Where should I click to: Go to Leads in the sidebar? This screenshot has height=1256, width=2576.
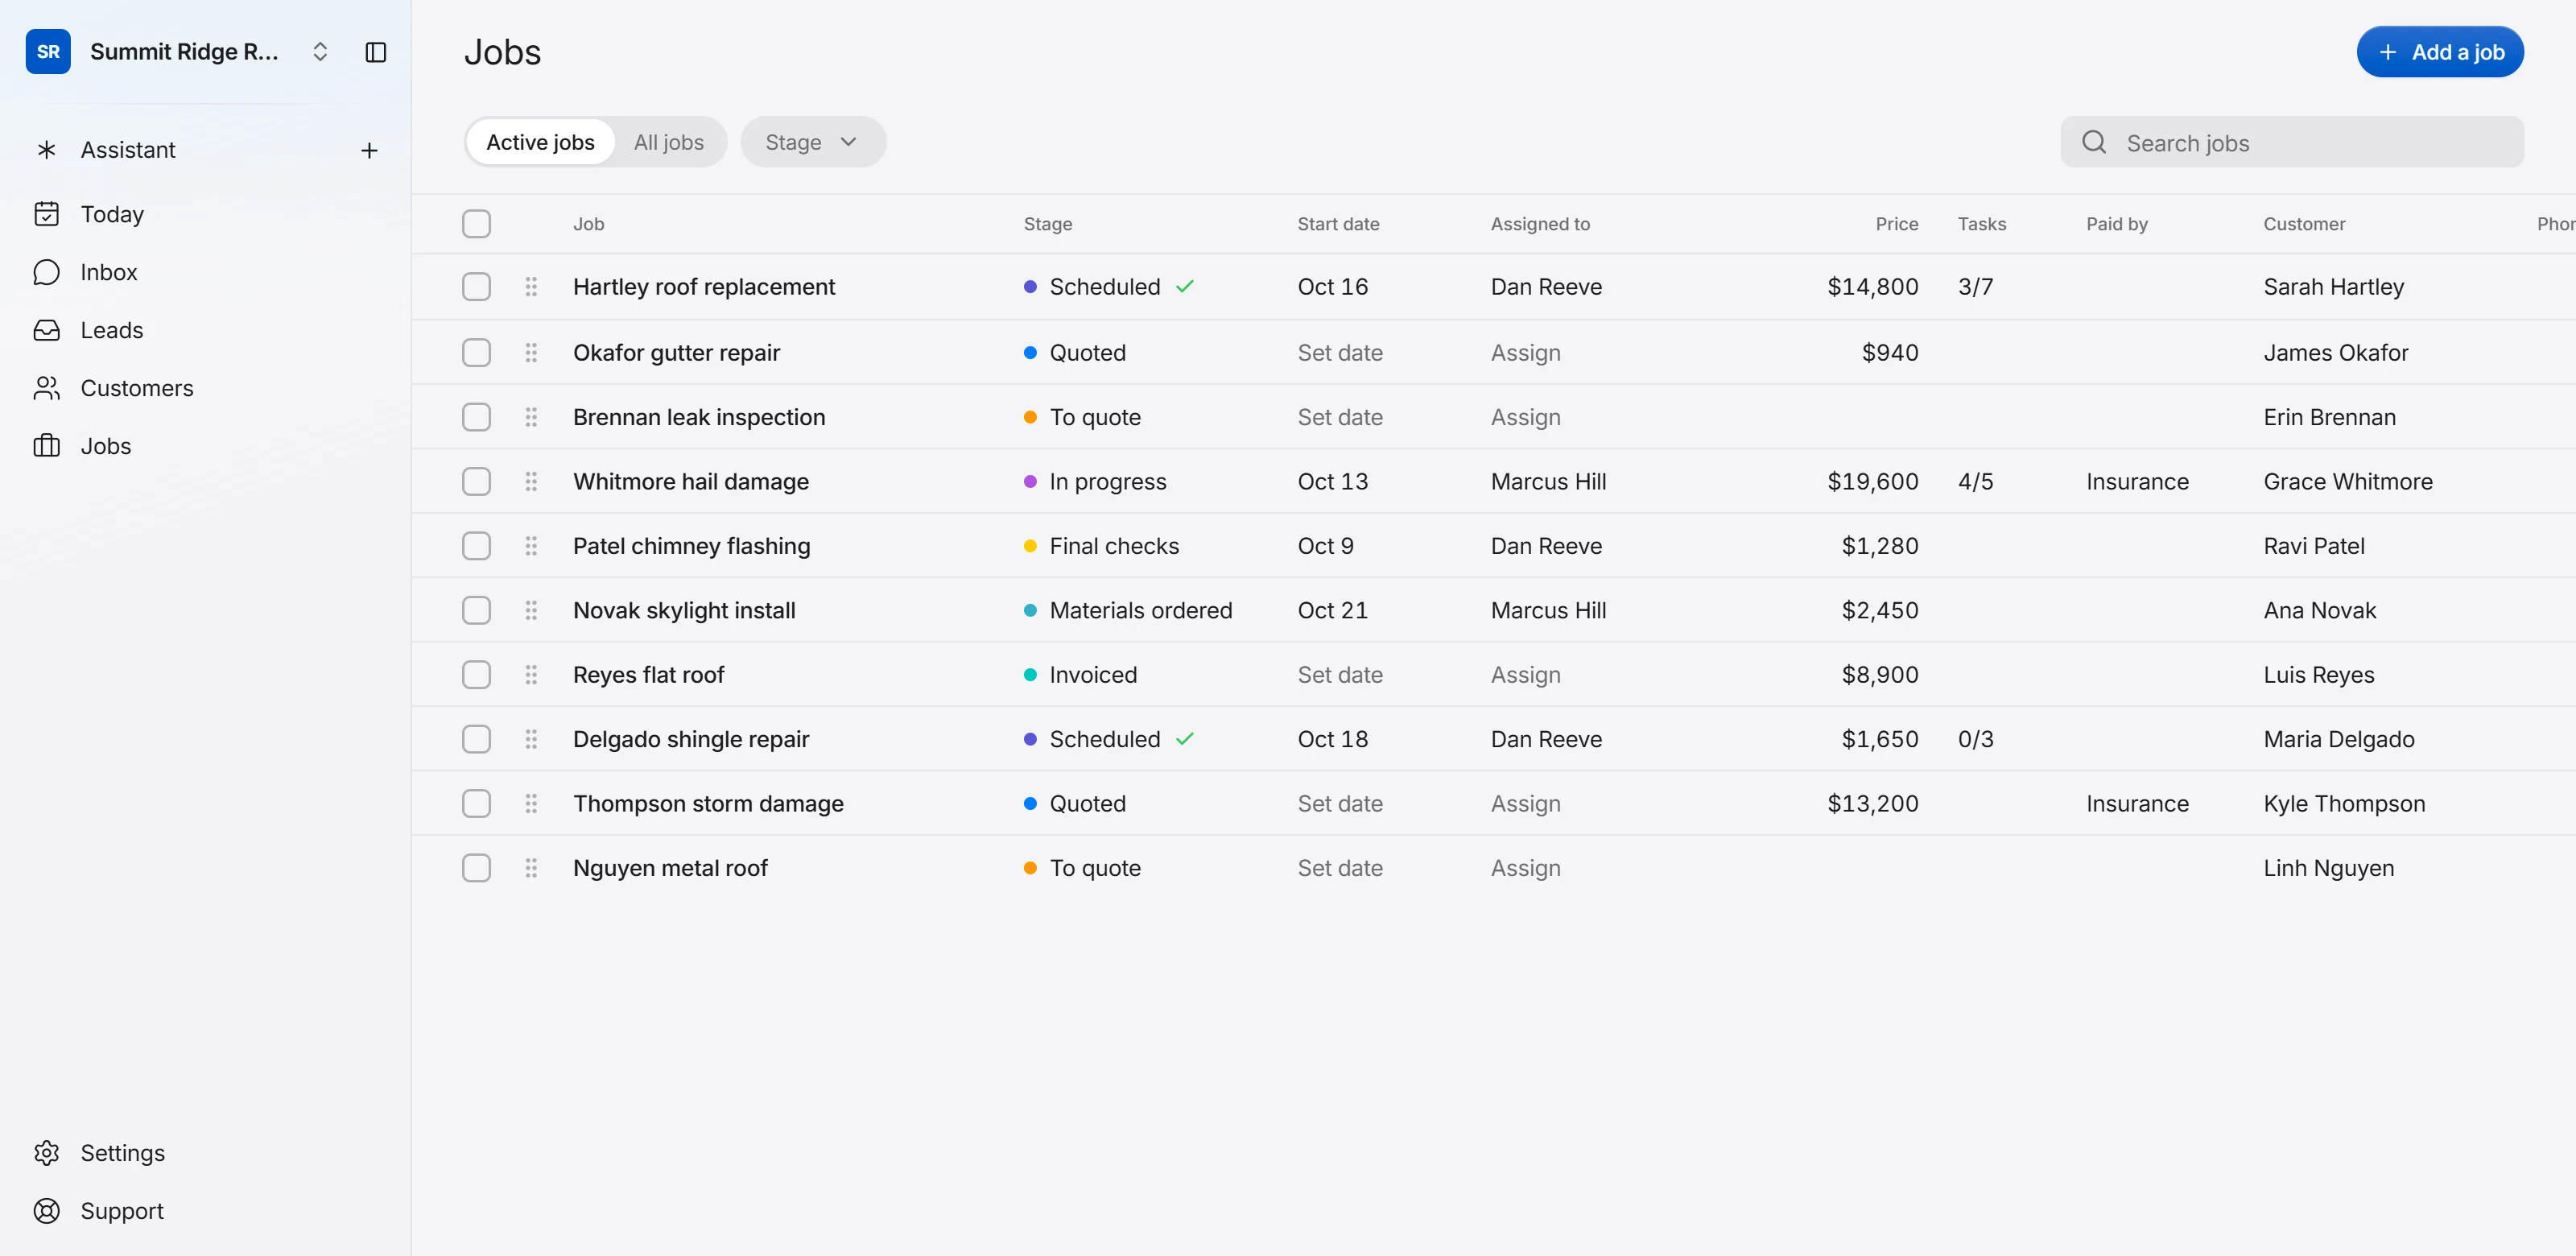click(x=112, y=330)
